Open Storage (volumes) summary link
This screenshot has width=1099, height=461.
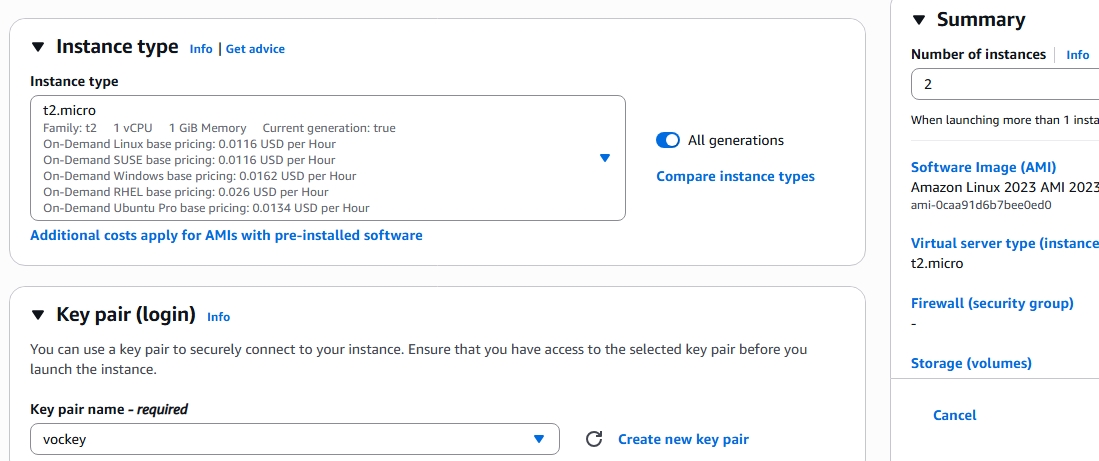point(971,364)
